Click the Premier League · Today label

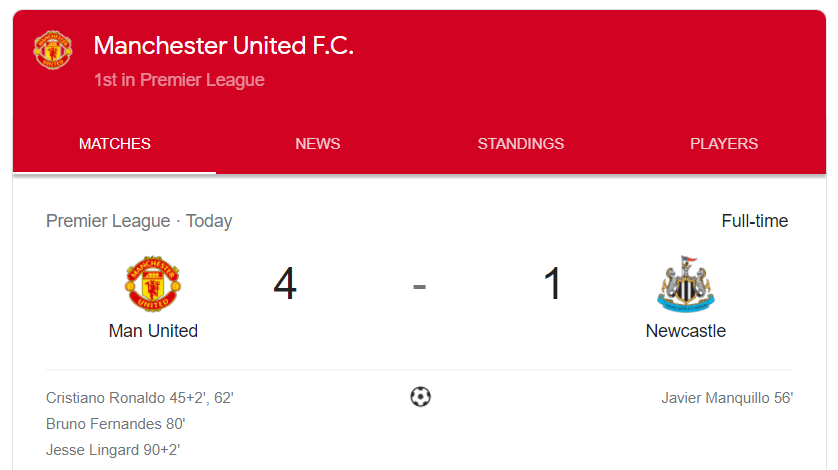(x=139, y=221)
